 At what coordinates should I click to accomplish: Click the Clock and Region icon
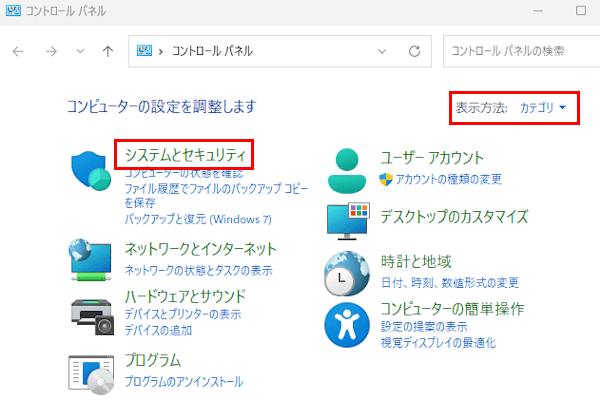[x=347, y=271]
